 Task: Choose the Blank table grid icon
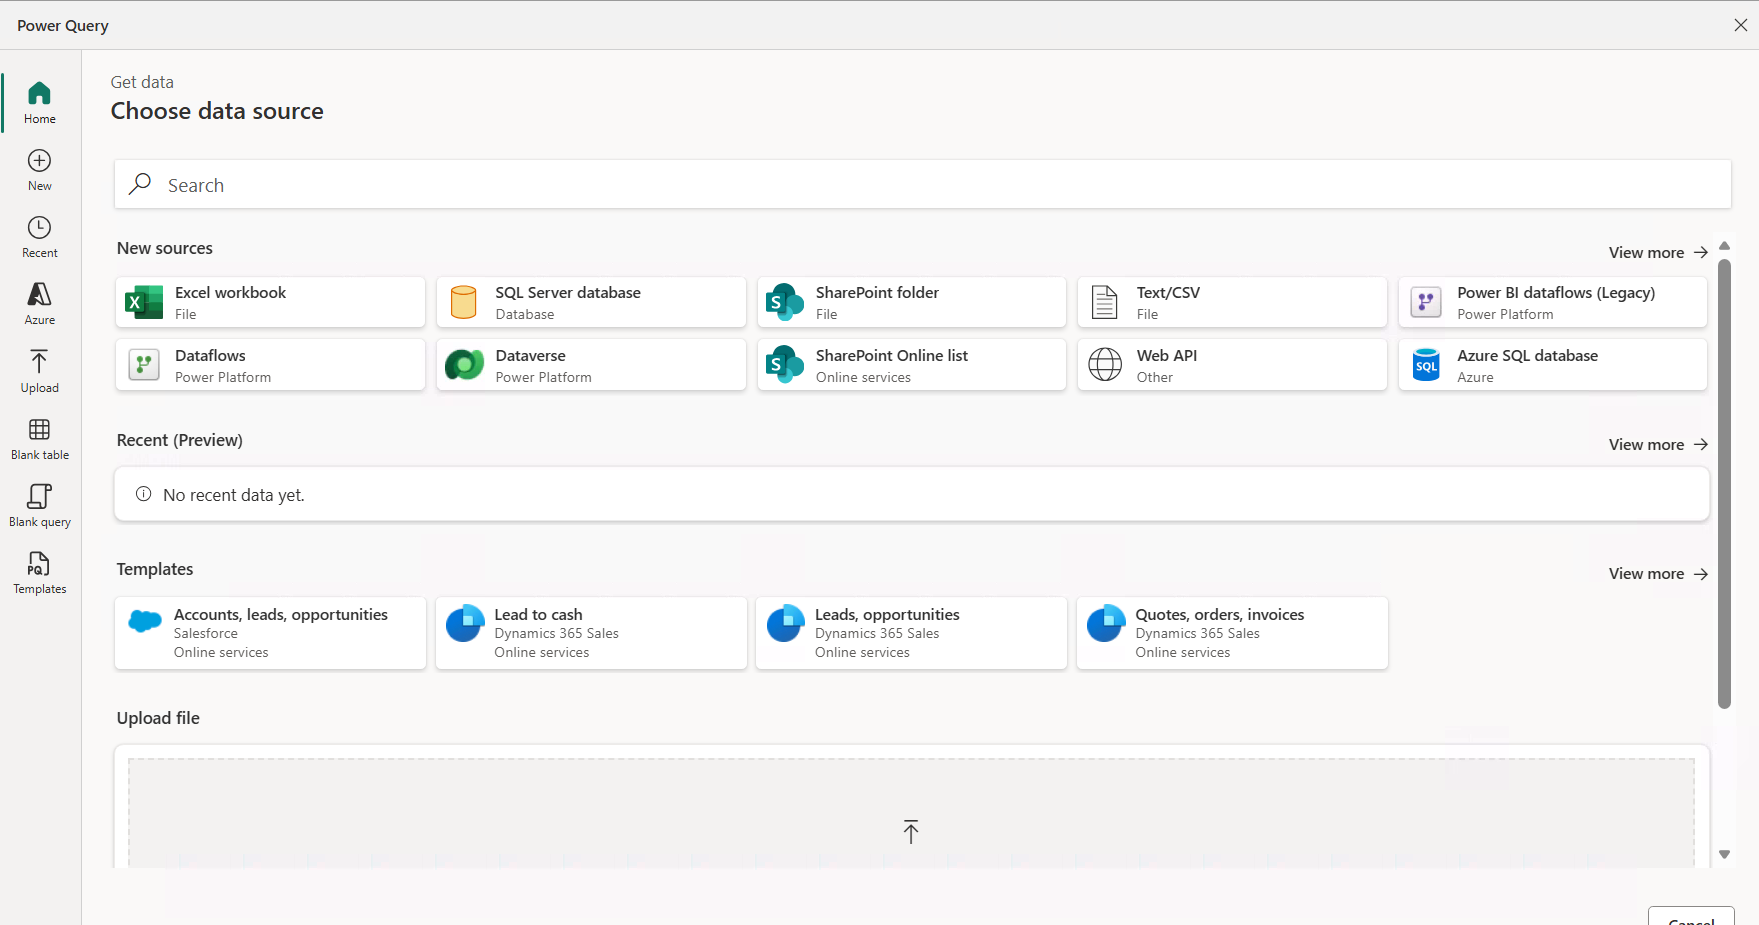pos(39,429)
